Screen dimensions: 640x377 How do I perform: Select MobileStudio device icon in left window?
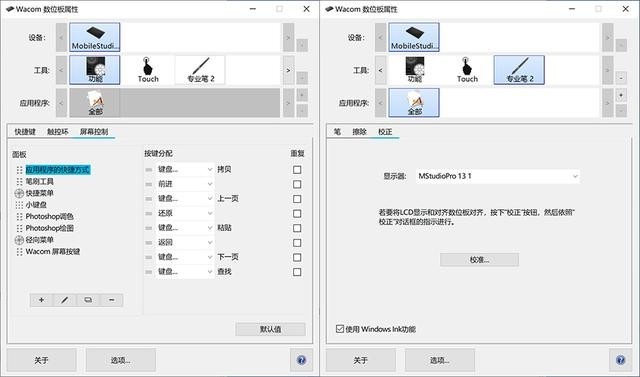[95, 37]
